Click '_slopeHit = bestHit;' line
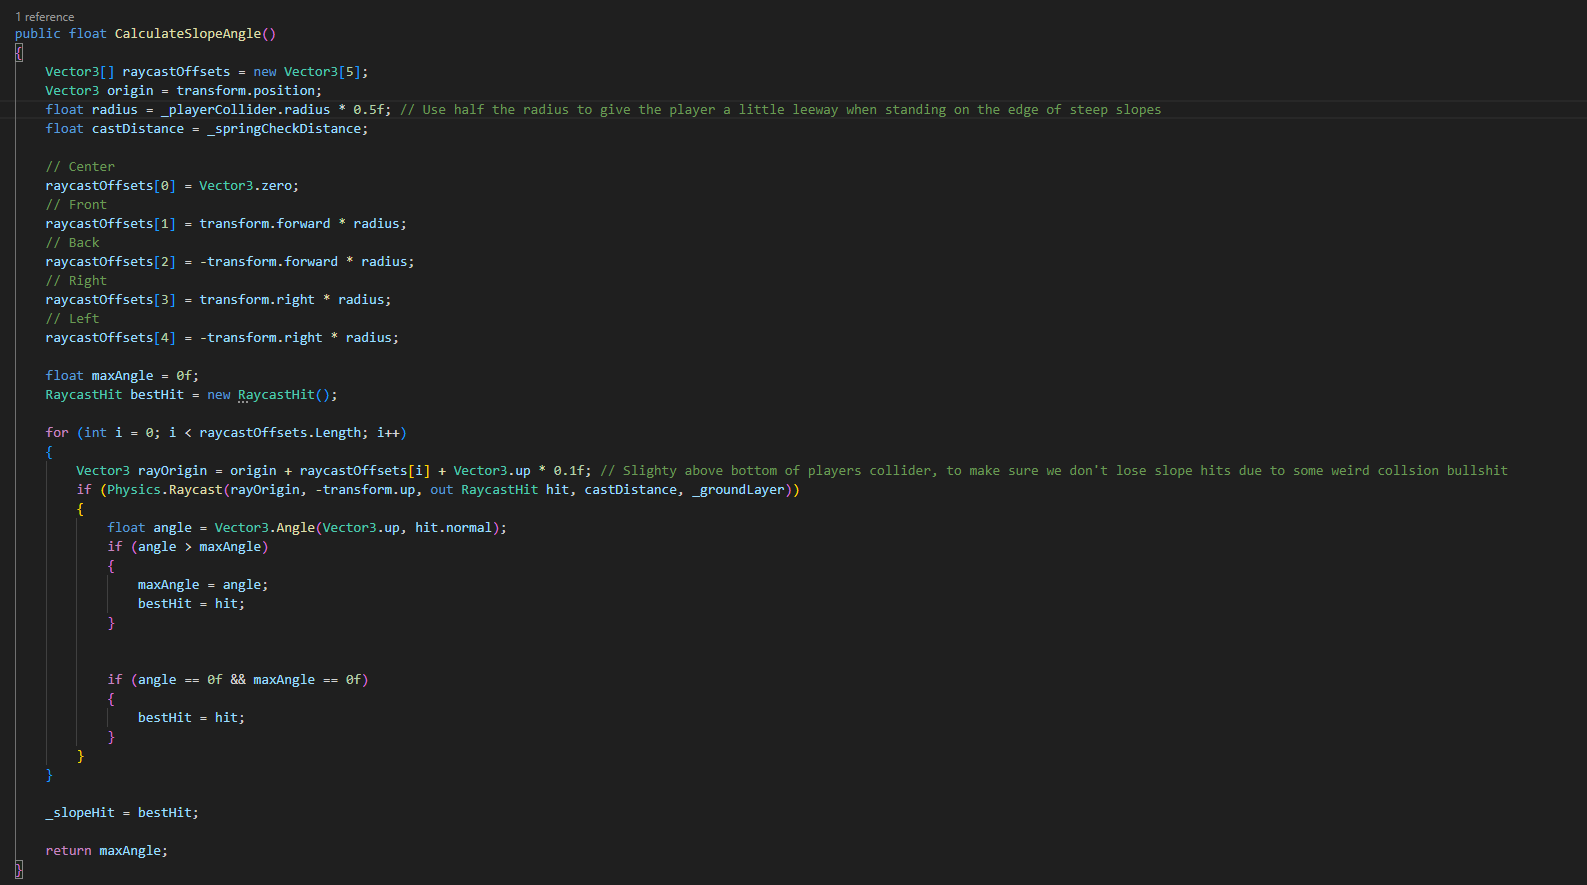The width and height of the screenshot is (1587, 885). pos(122,813)
